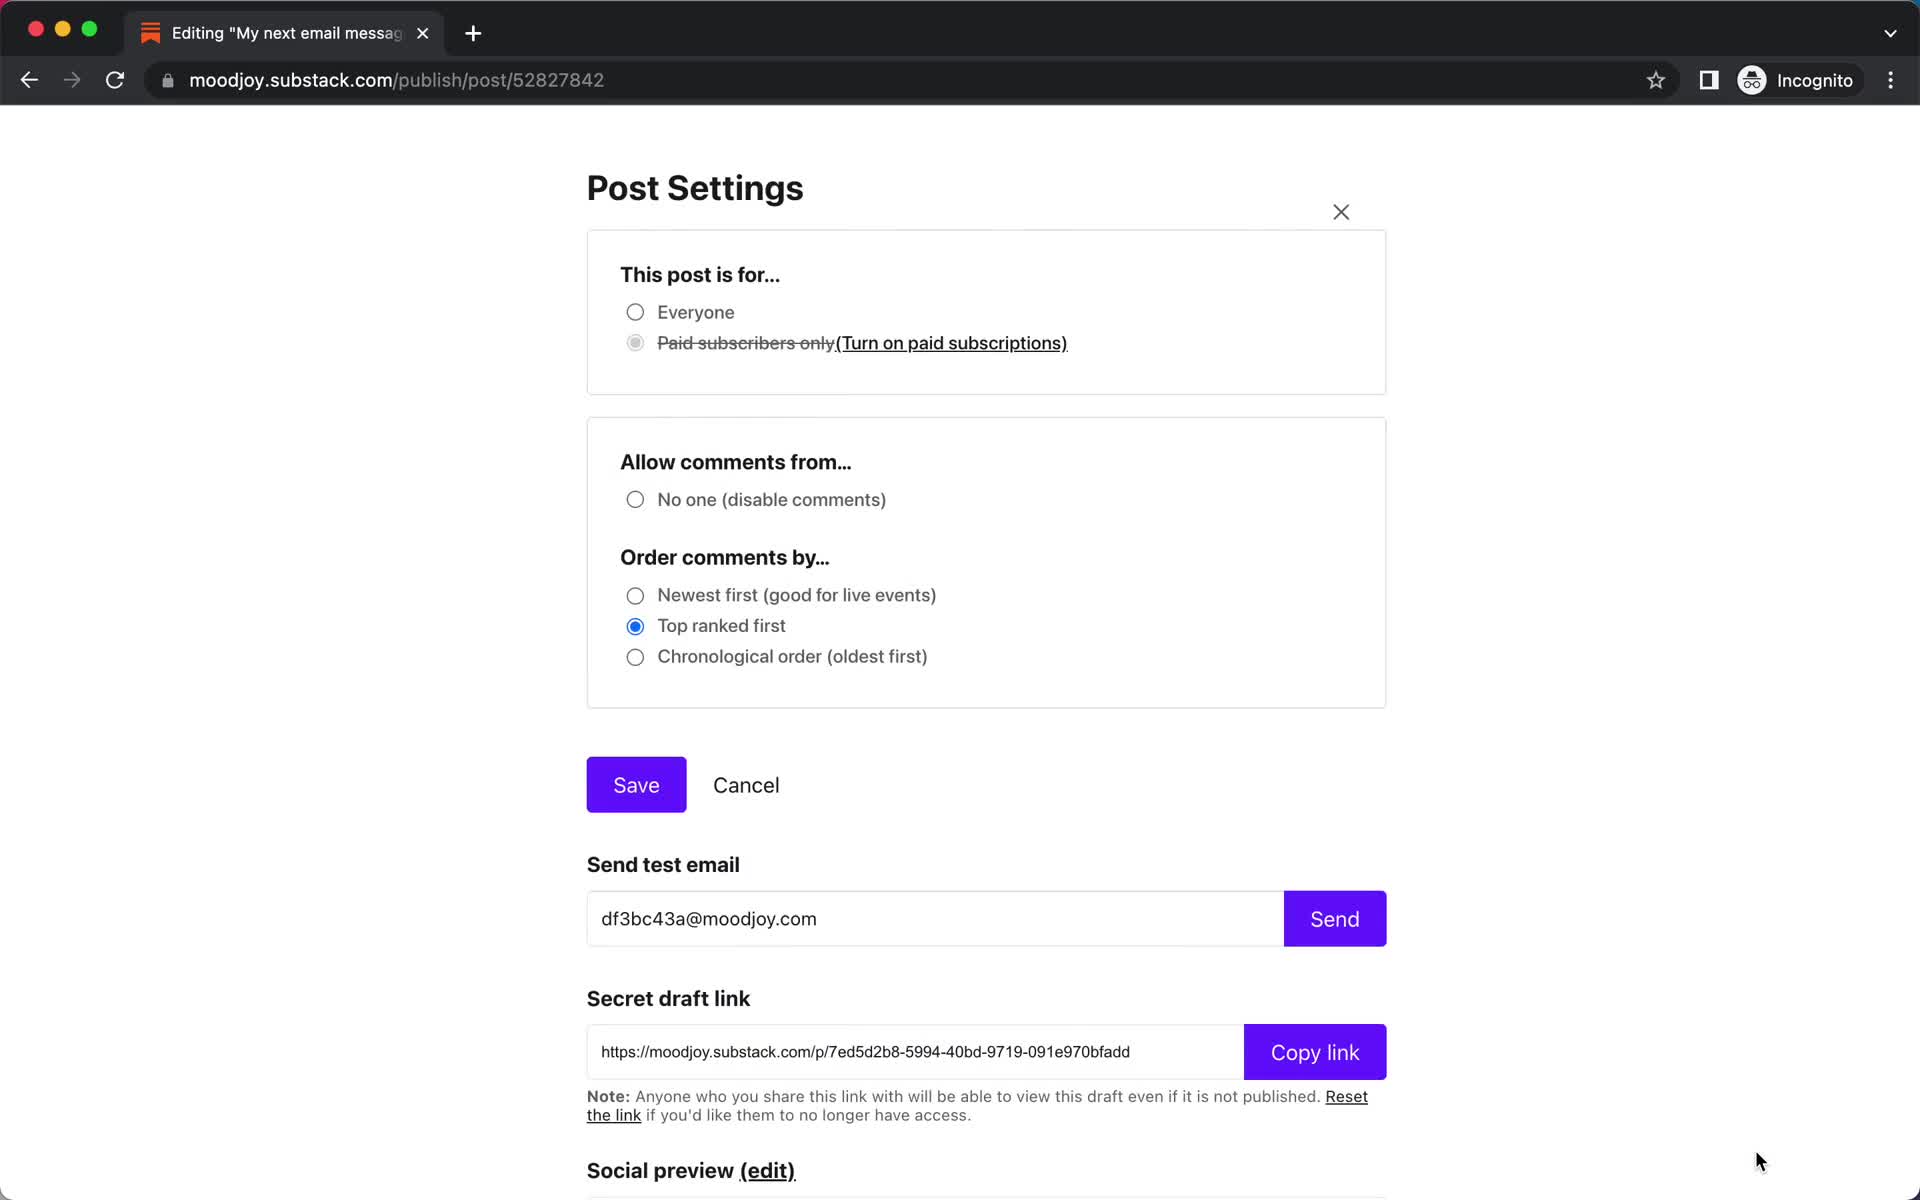Click the Send test email button

1334,918
